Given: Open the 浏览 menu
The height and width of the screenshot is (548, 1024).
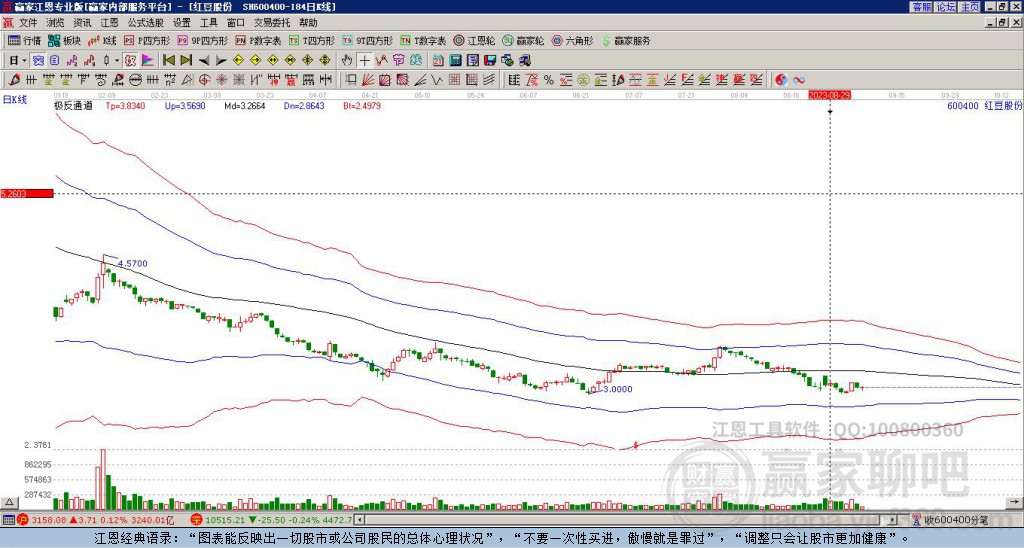Looking at the screenshot, I should [56, 23].
